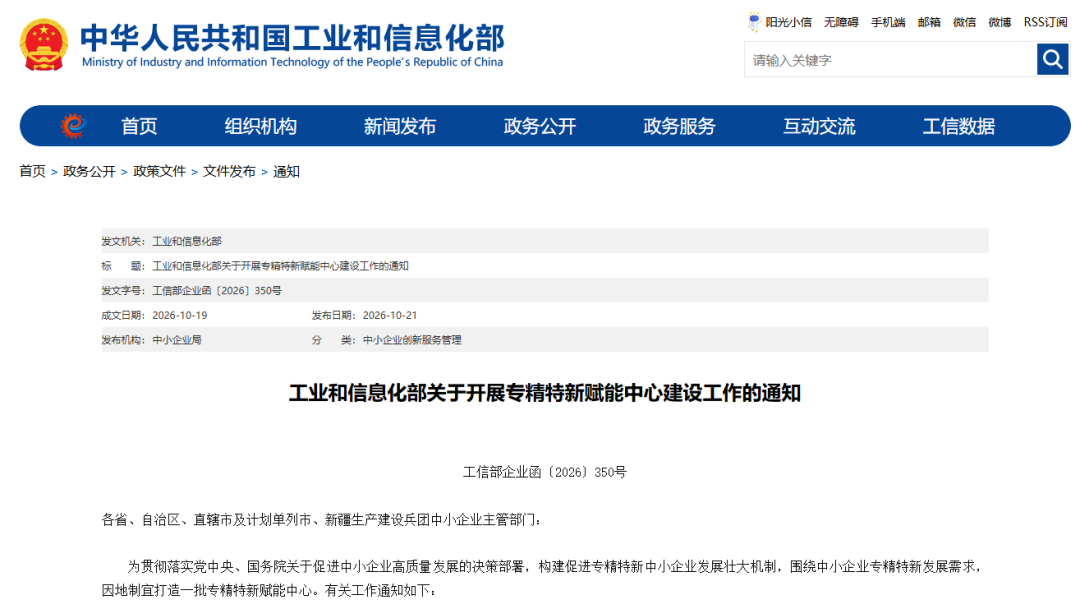1080x609 pixels.
Task: Open the 微博 link
Action: [x=999, y=23]
